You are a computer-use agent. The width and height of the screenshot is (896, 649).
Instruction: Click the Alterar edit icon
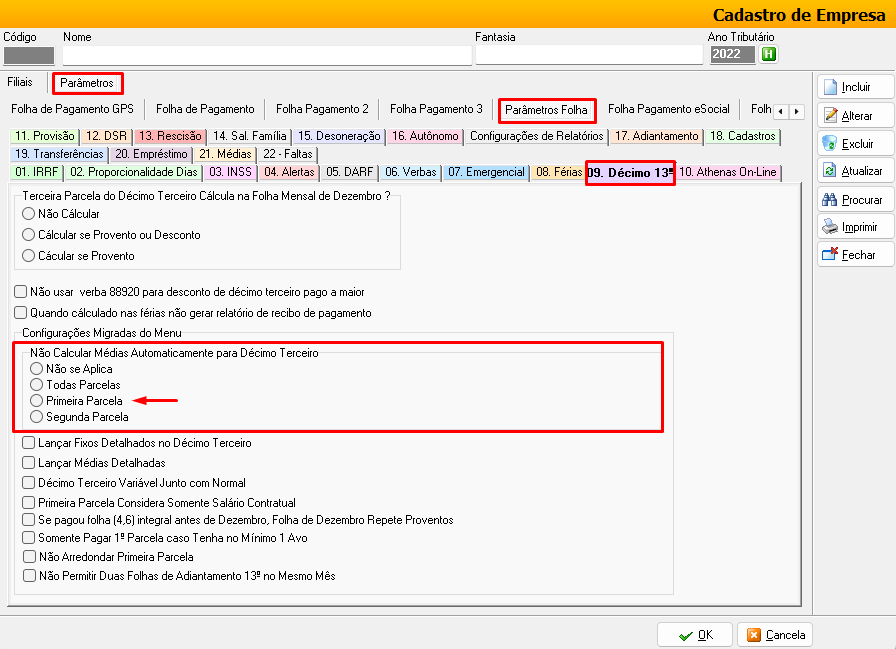point(830,116)
